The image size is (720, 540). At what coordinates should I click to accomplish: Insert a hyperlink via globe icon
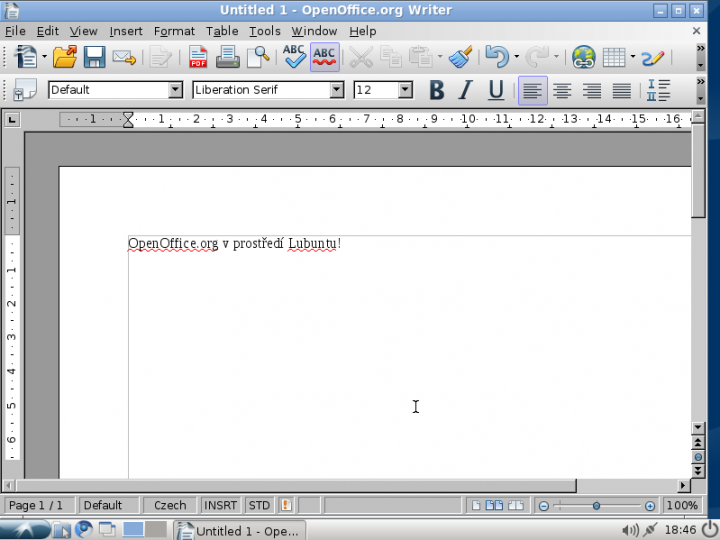point(584,57)
